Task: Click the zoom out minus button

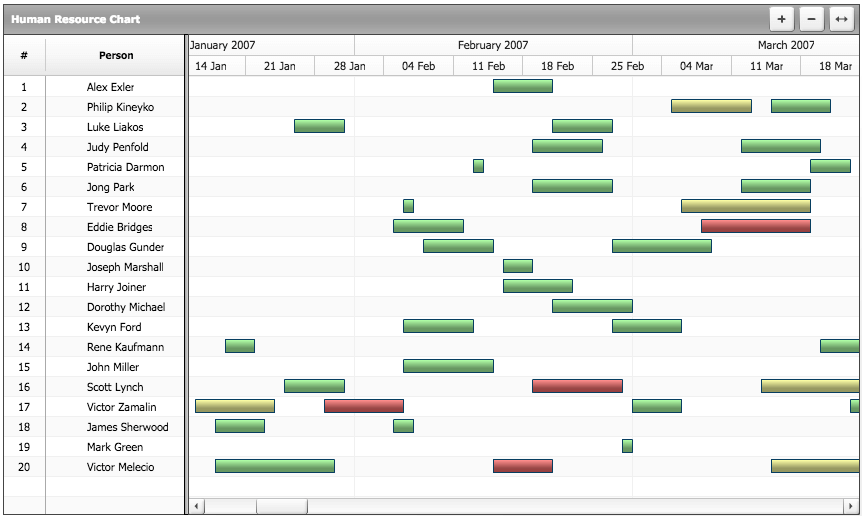Action: pos(811,19)
